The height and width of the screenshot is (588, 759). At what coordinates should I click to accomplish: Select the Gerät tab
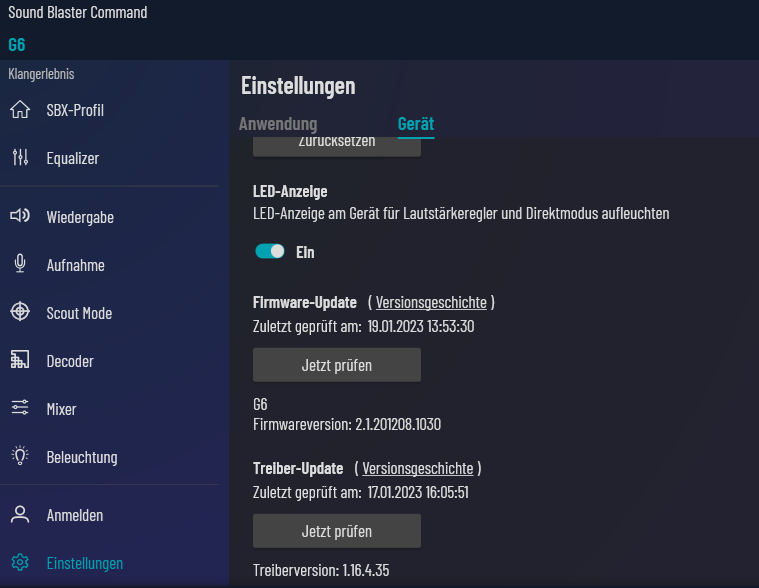tap(416, 124)
